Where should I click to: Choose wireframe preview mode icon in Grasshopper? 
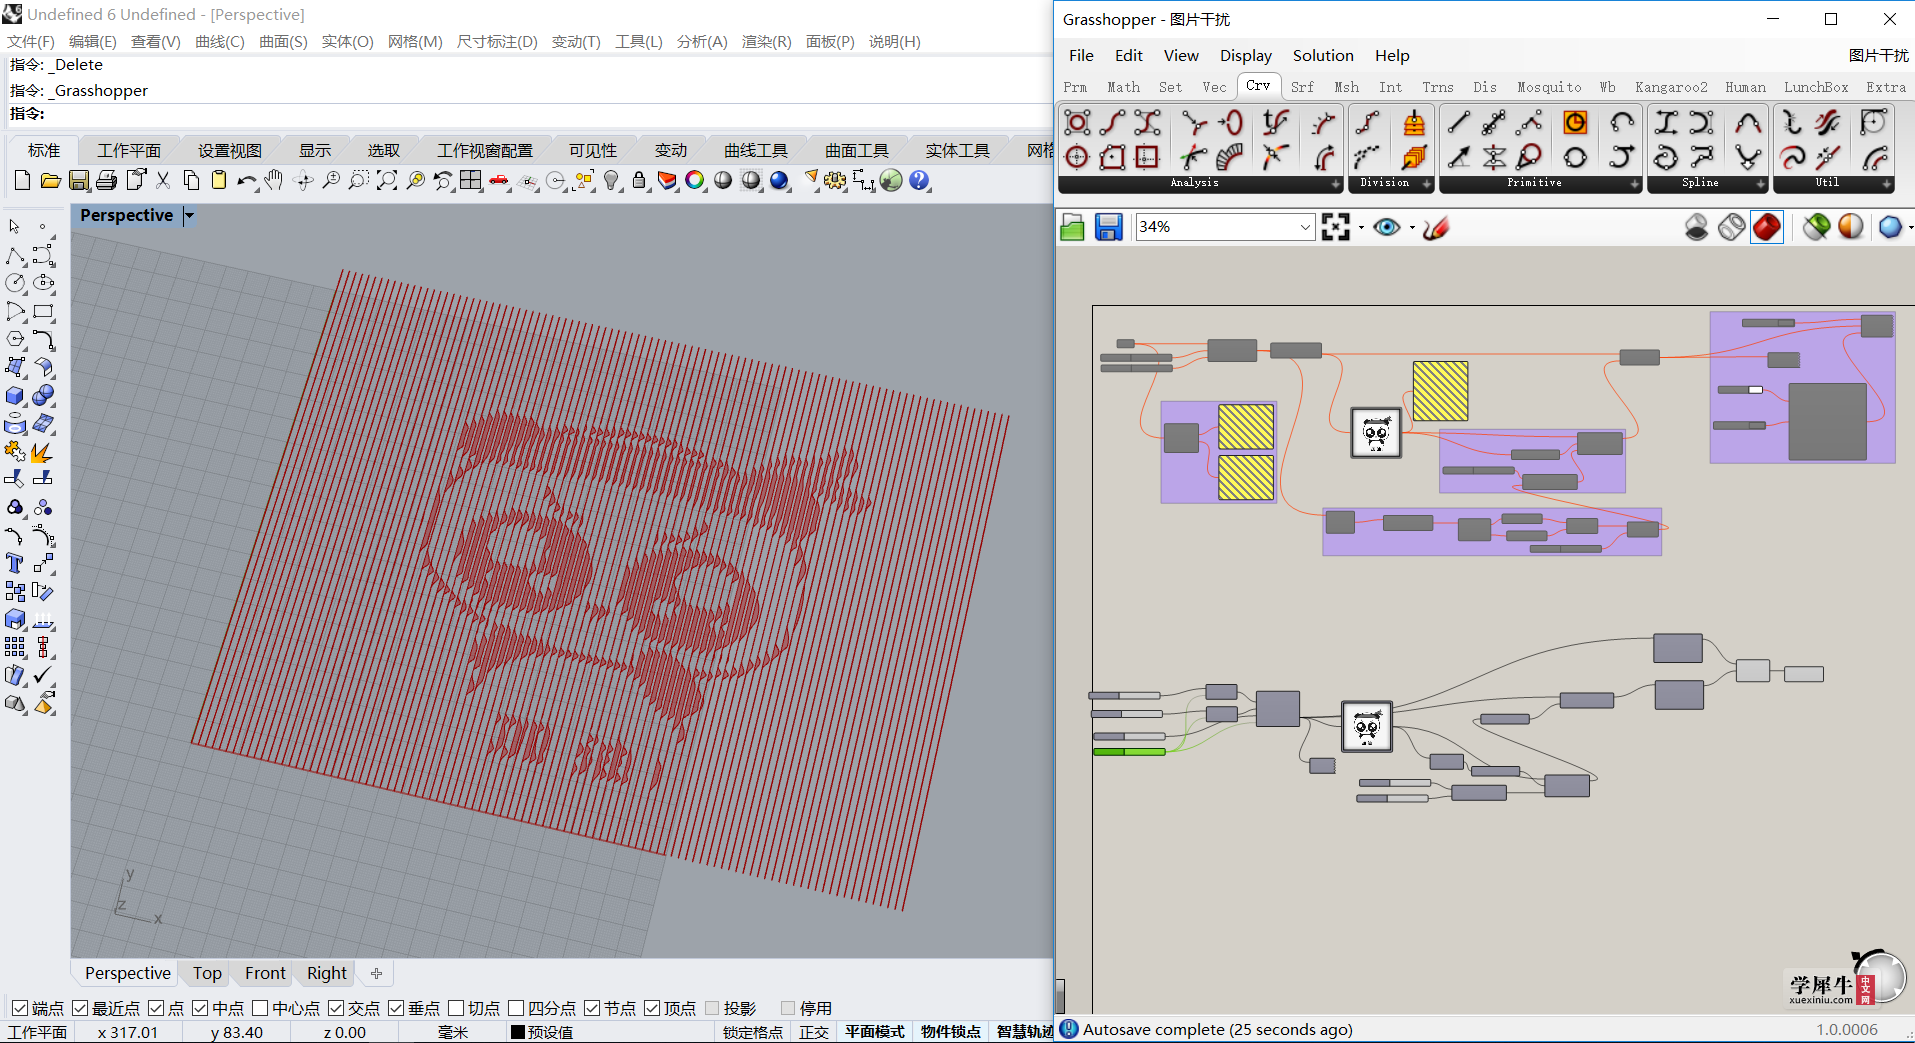click(1732, 227)
